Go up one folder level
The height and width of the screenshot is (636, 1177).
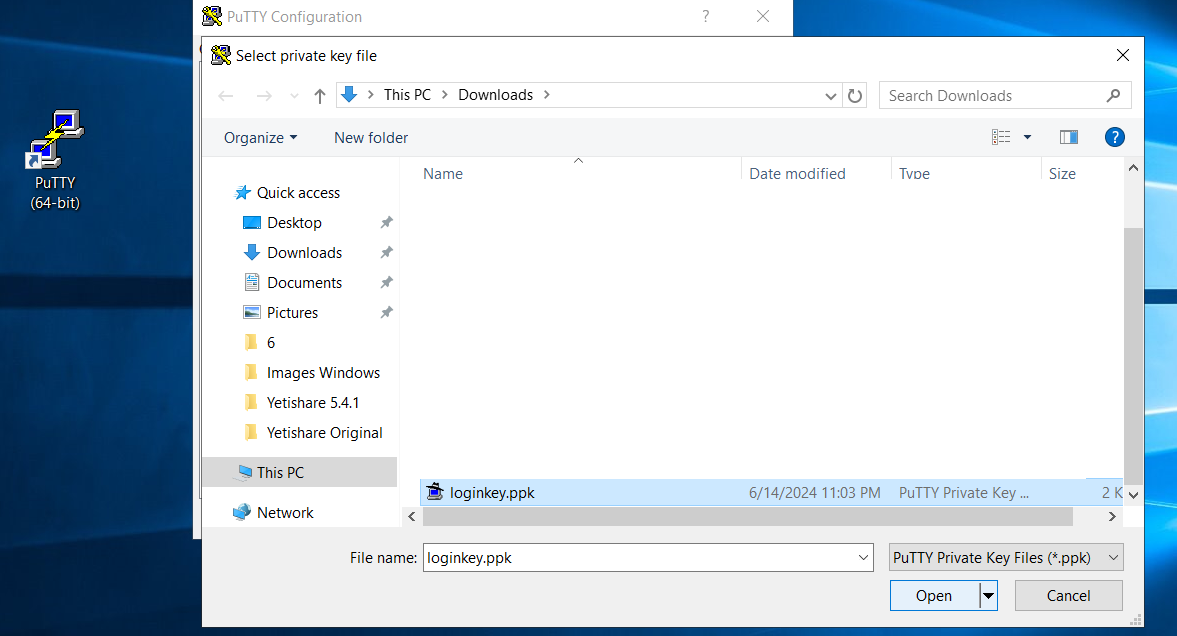pyautogui.click(x=320, y=96)
